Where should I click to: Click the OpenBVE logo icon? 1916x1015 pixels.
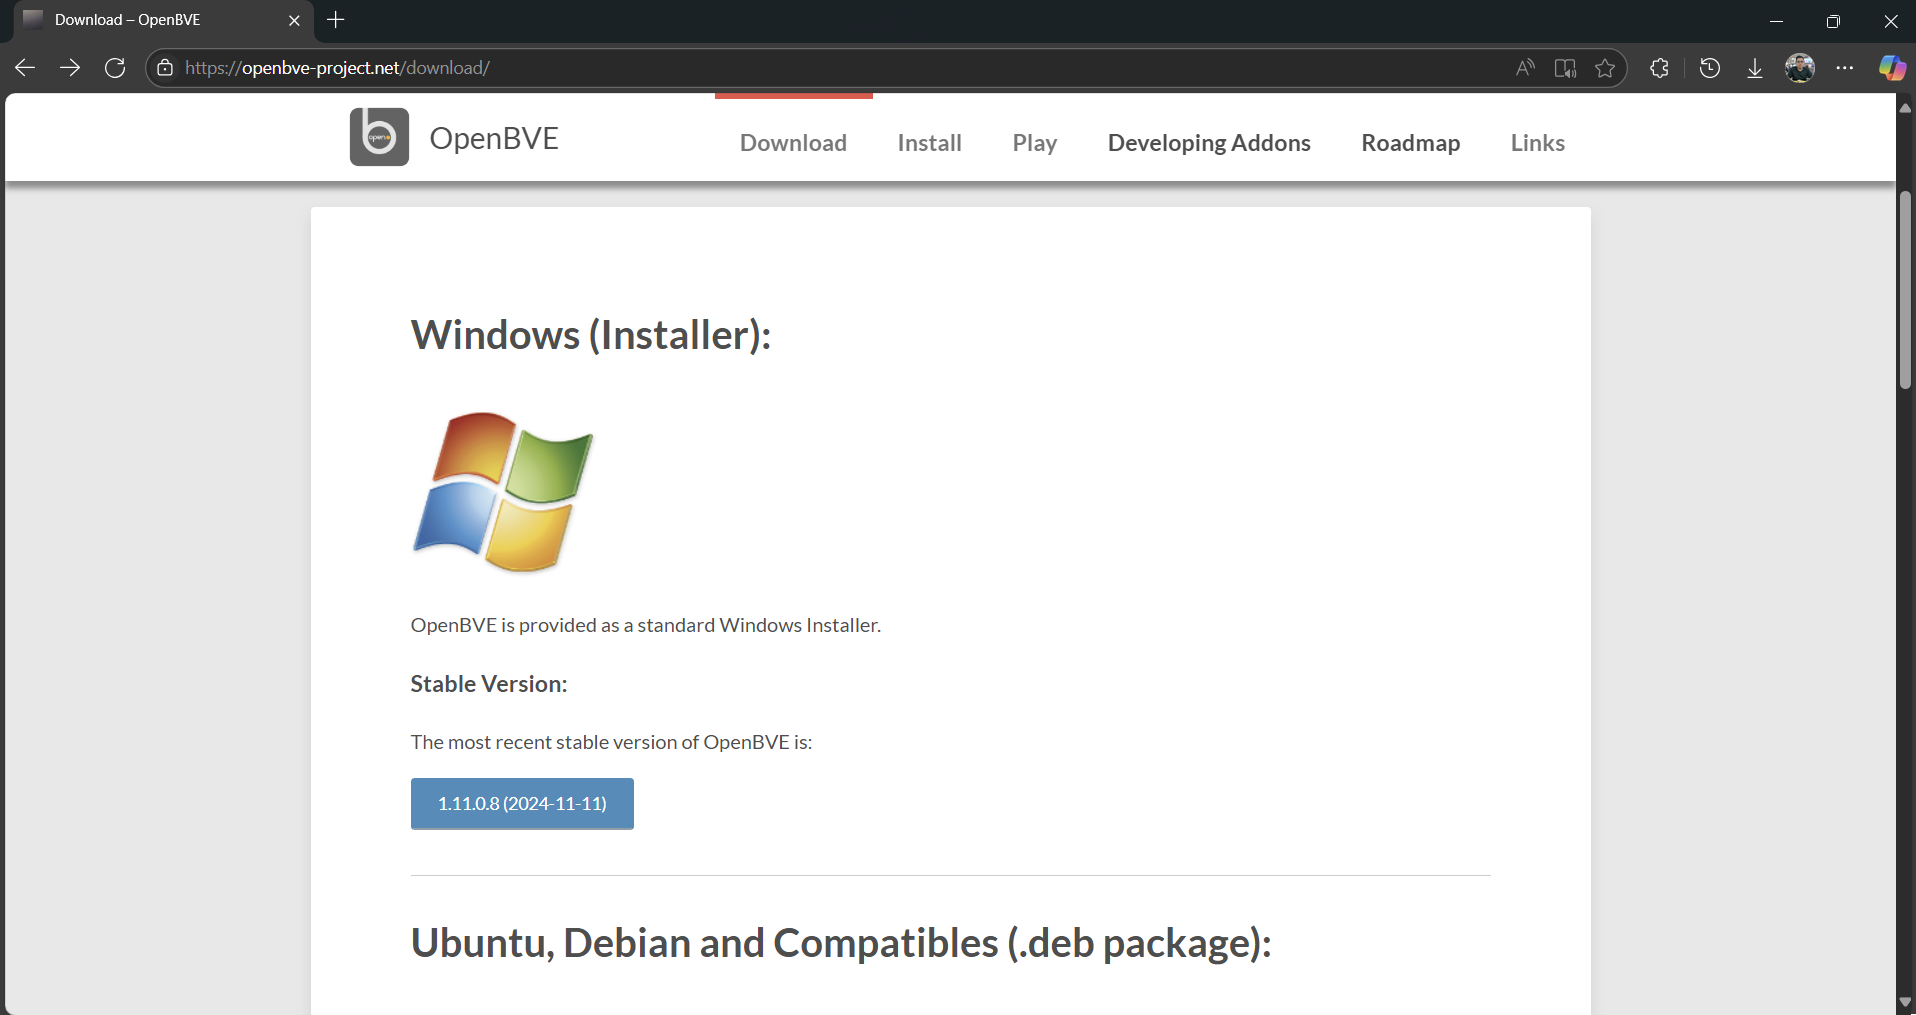pyautogui.click(x=379, y=137)
